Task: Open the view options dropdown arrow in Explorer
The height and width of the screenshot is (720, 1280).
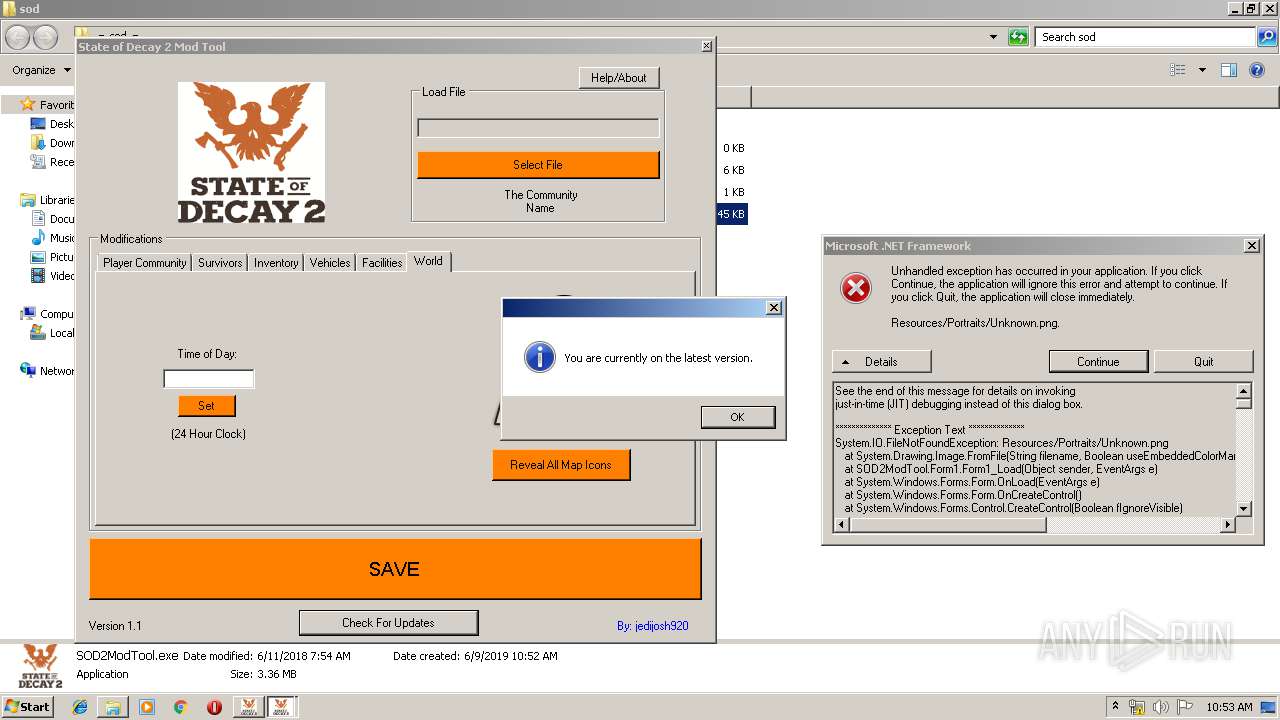Action: 1202,70
